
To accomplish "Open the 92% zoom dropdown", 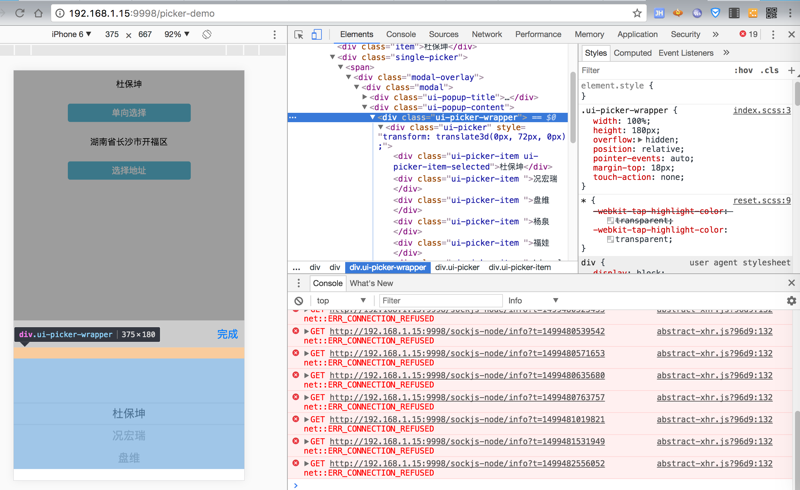I will coord(177,34).
